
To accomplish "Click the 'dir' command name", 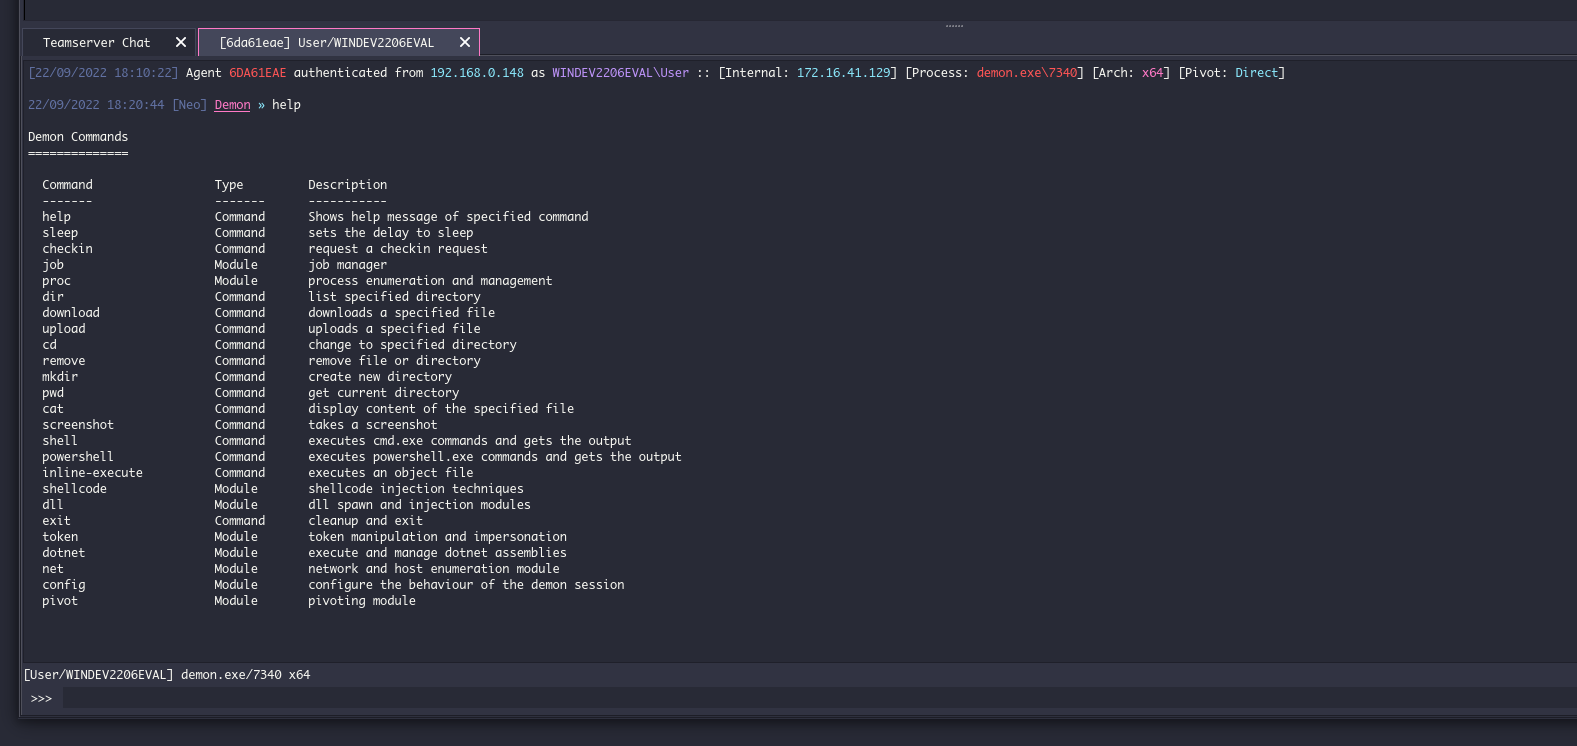I will [x=53, y=296].
